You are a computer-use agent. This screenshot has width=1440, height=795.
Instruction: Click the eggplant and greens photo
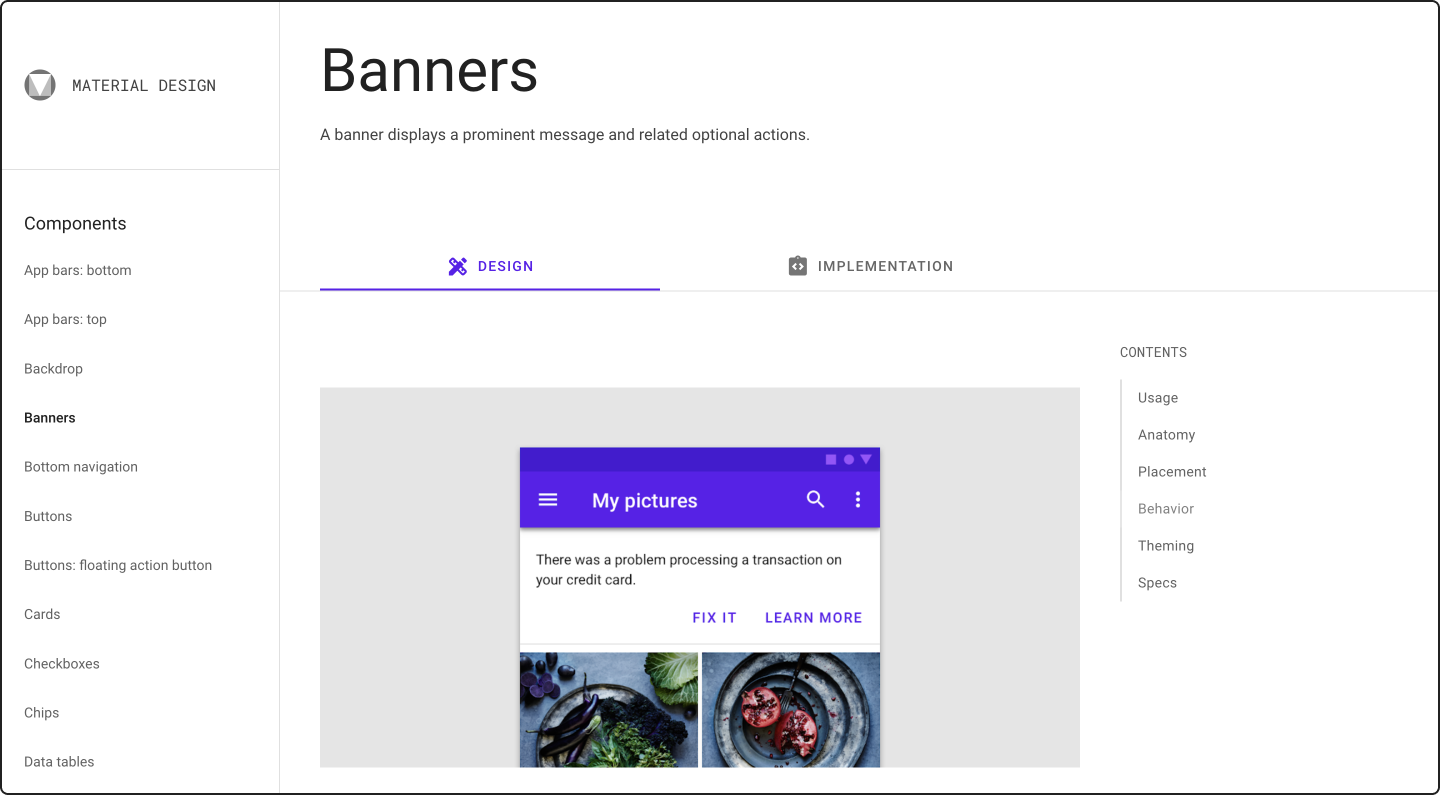(609, 710)
